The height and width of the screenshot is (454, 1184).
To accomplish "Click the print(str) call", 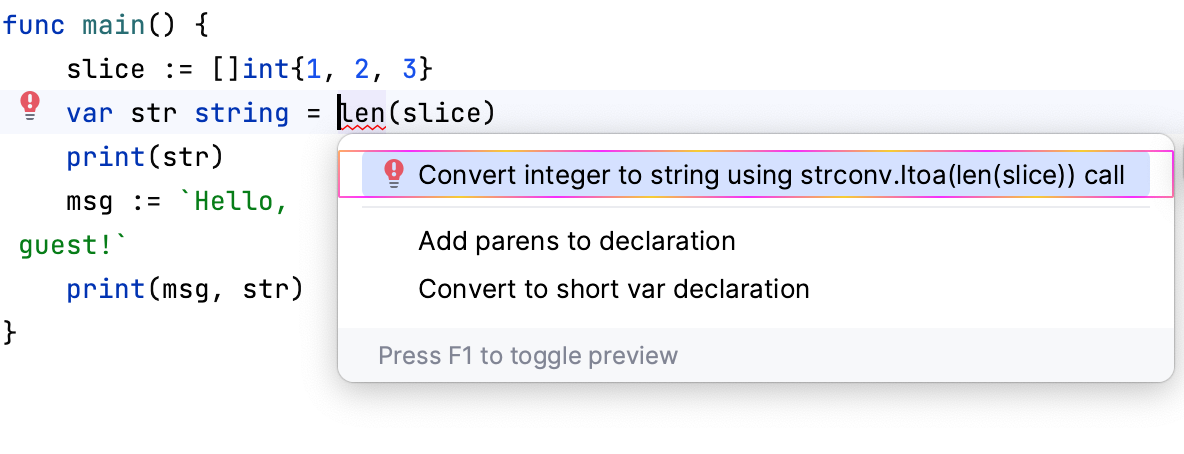I will (144, 158).
